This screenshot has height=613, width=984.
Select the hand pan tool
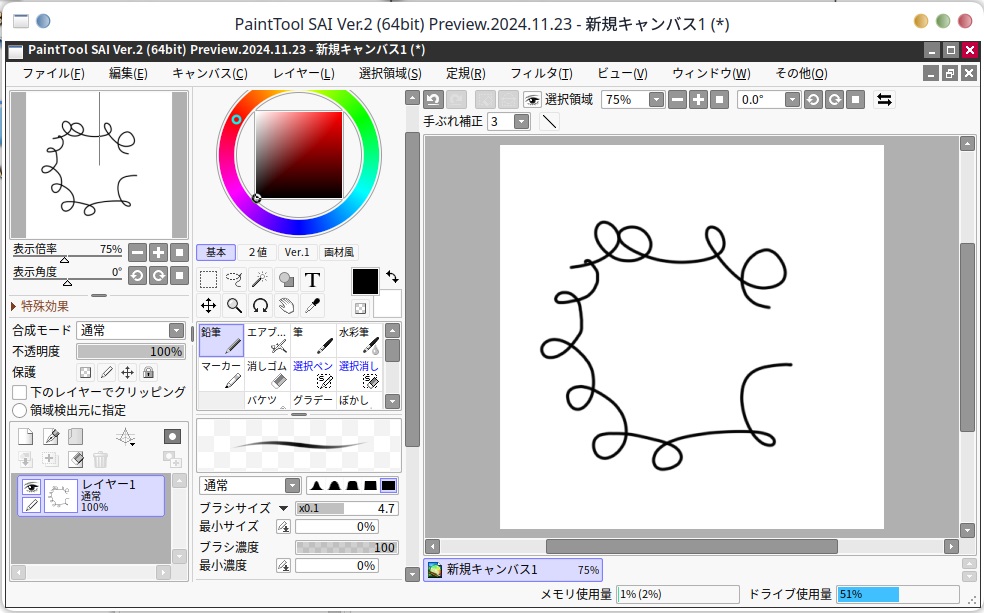click(x=286, y=306)
